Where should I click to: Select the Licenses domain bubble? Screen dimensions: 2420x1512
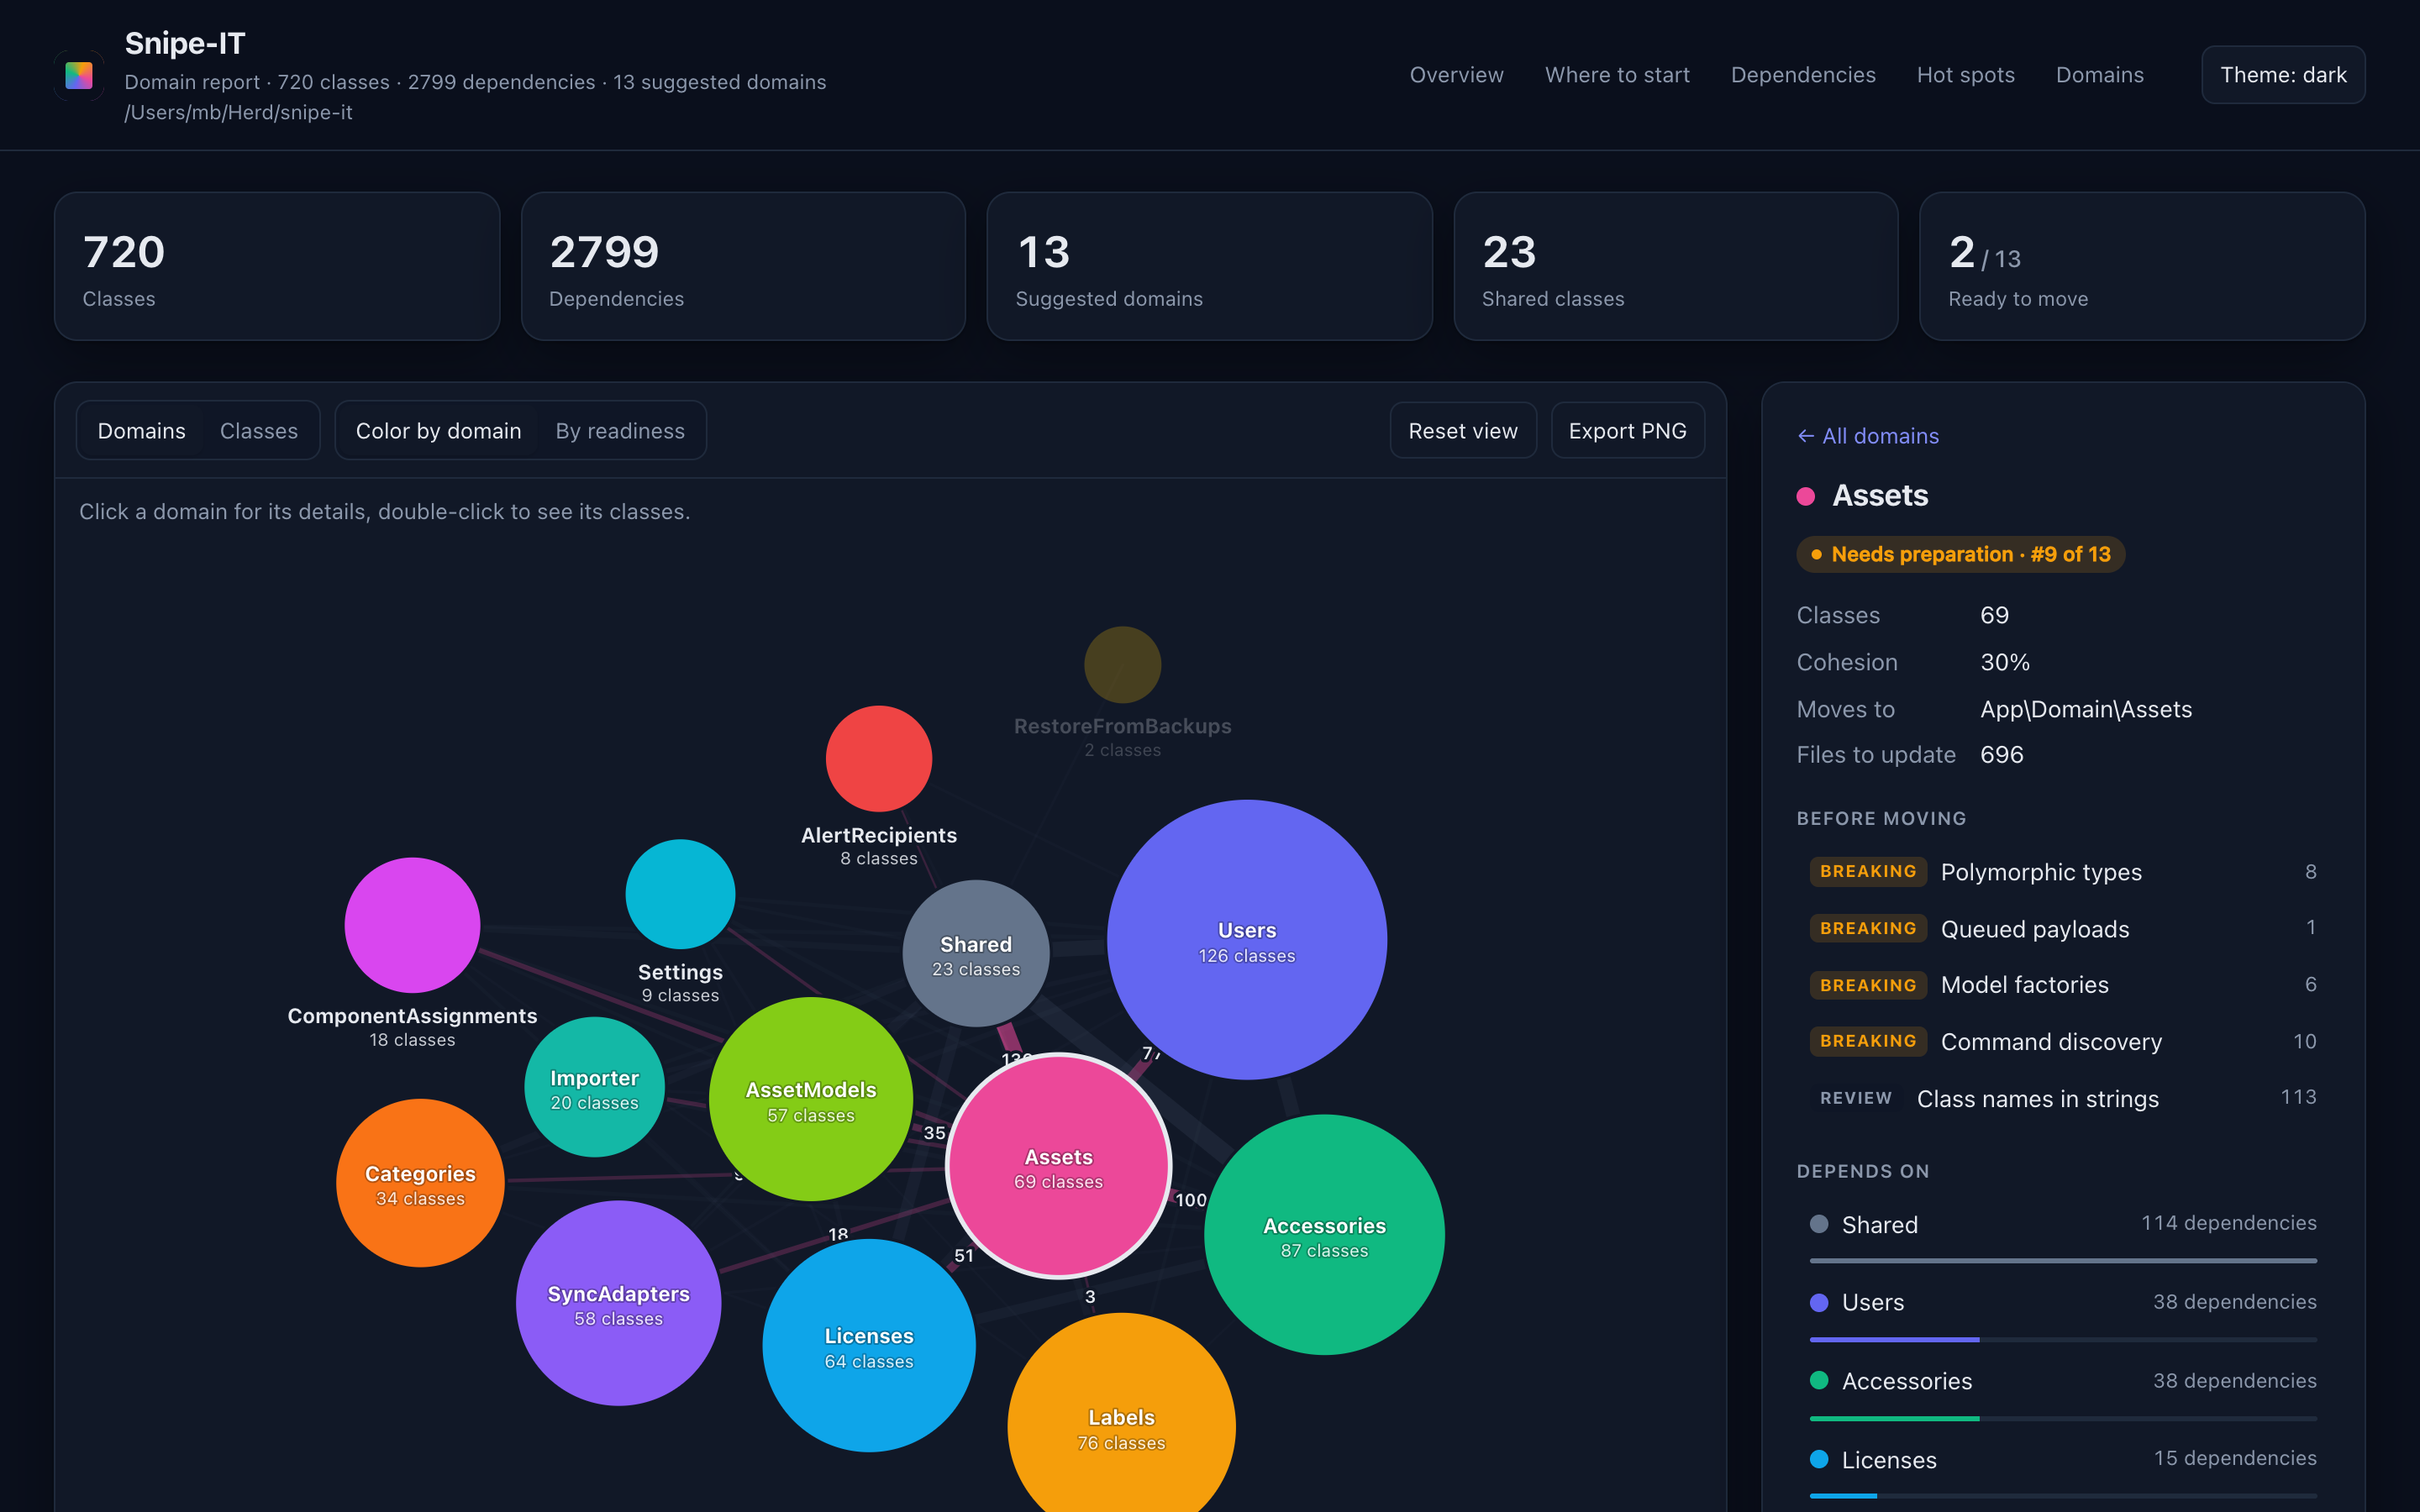tap(868, 1345)
